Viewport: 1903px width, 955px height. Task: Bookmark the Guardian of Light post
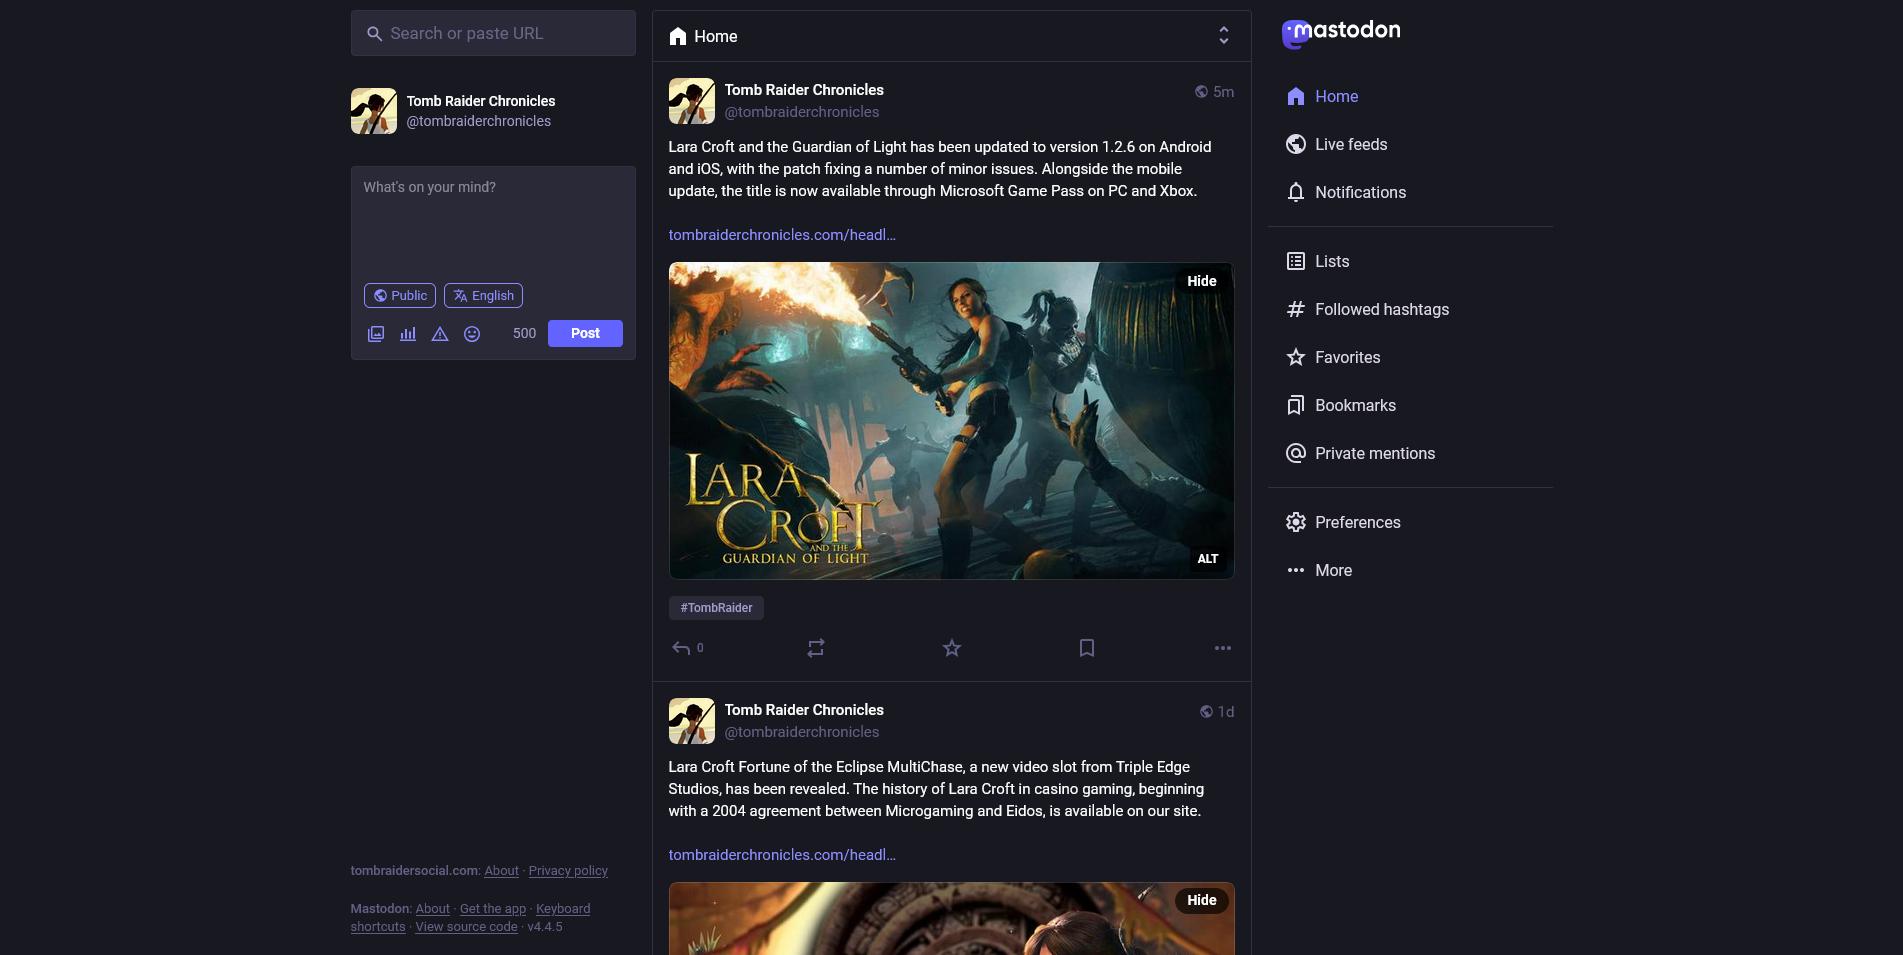click(1087, 648)
